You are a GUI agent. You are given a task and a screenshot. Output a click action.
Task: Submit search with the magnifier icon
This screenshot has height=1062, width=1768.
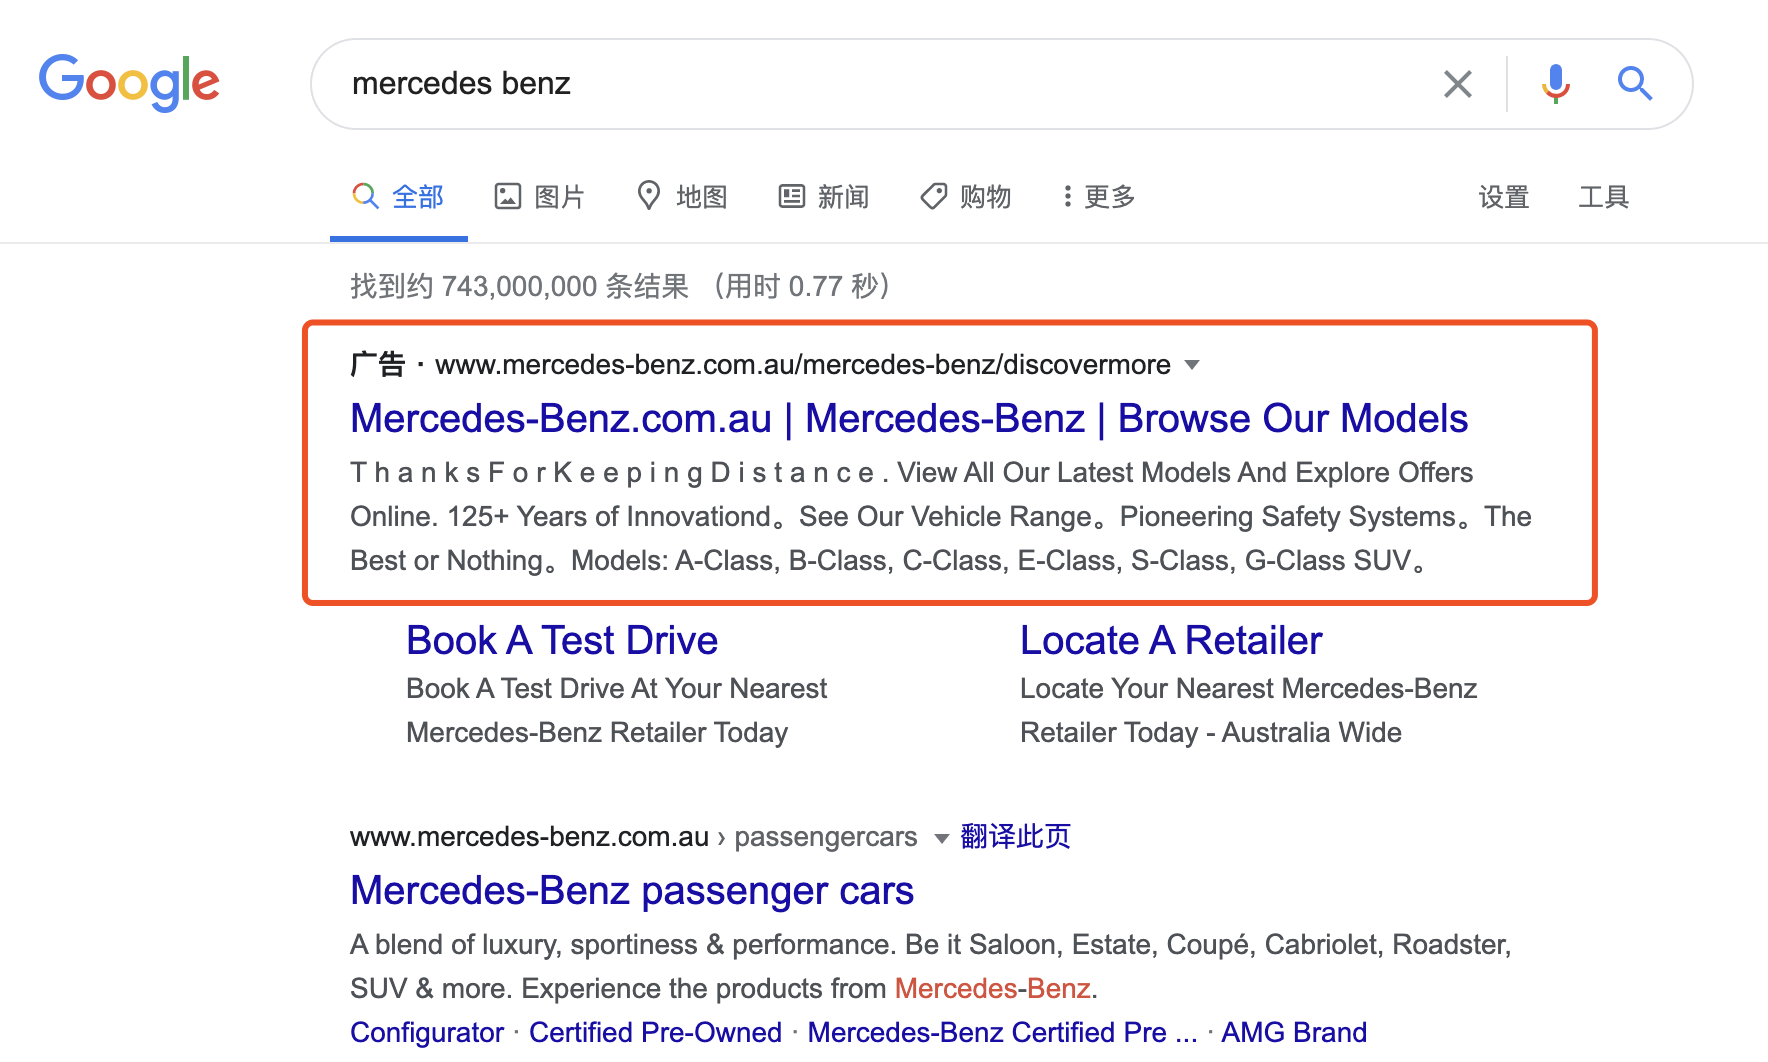(x=1635, y=84)
